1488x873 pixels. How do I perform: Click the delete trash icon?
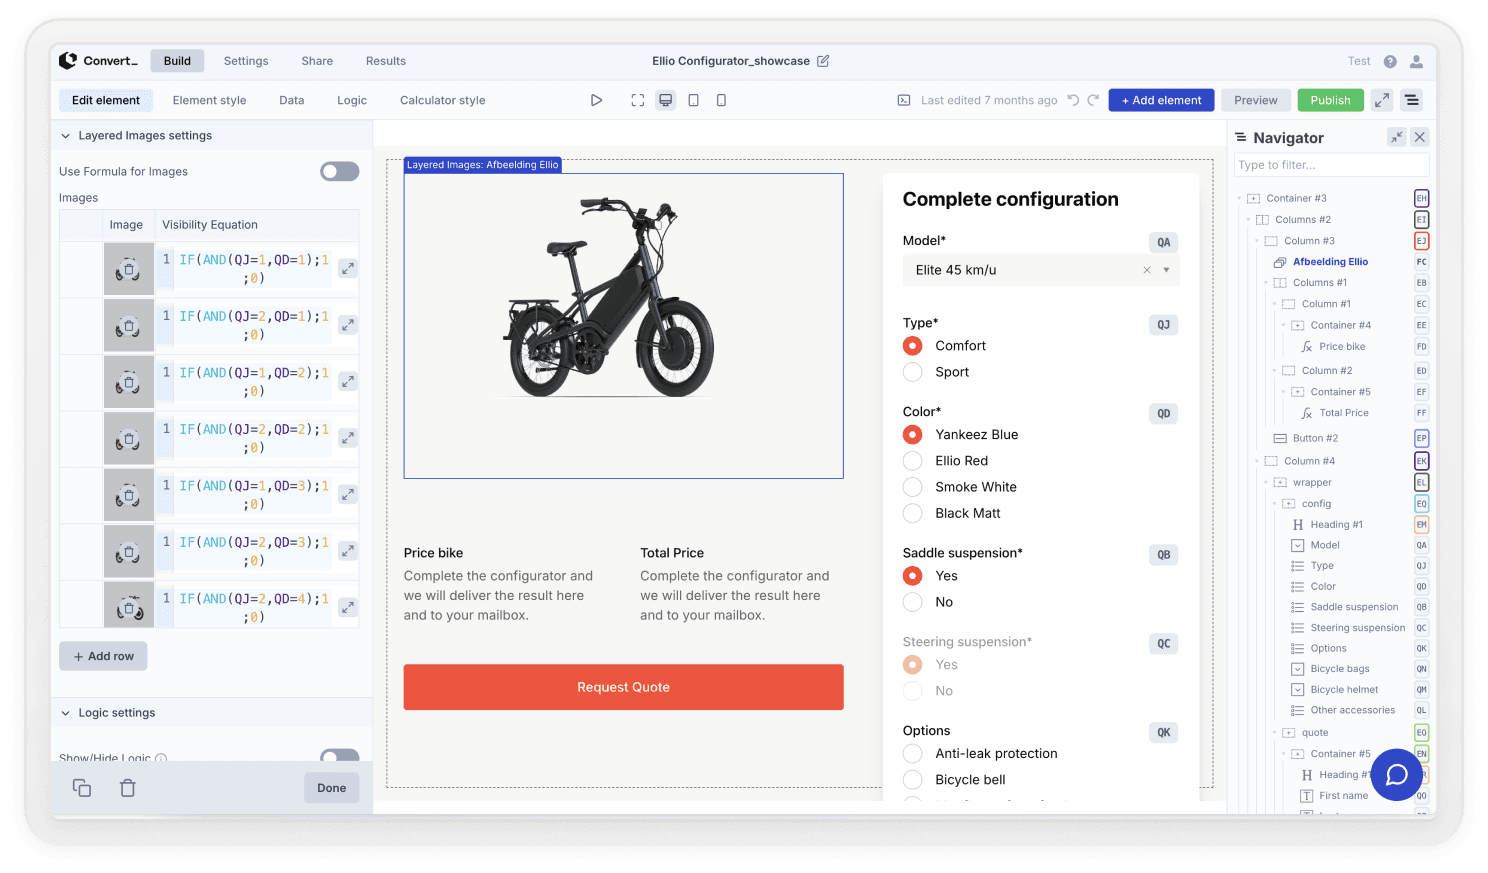point(128,788)
